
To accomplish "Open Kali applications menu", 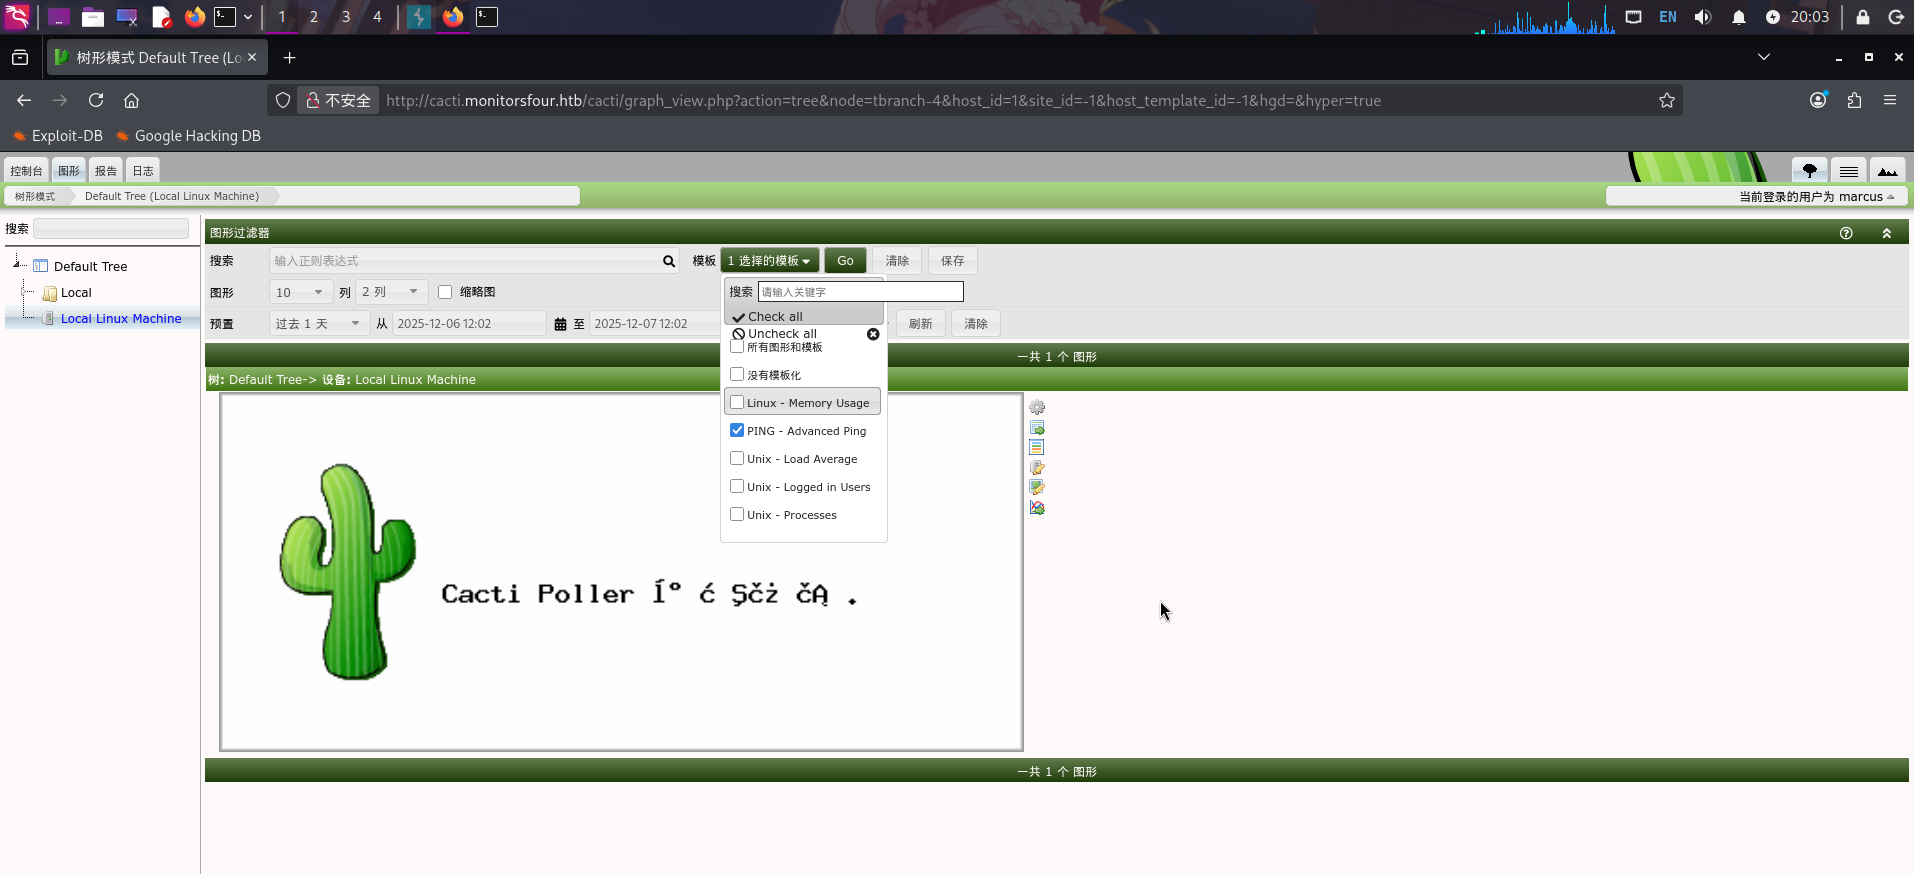I will pos(18,17).
